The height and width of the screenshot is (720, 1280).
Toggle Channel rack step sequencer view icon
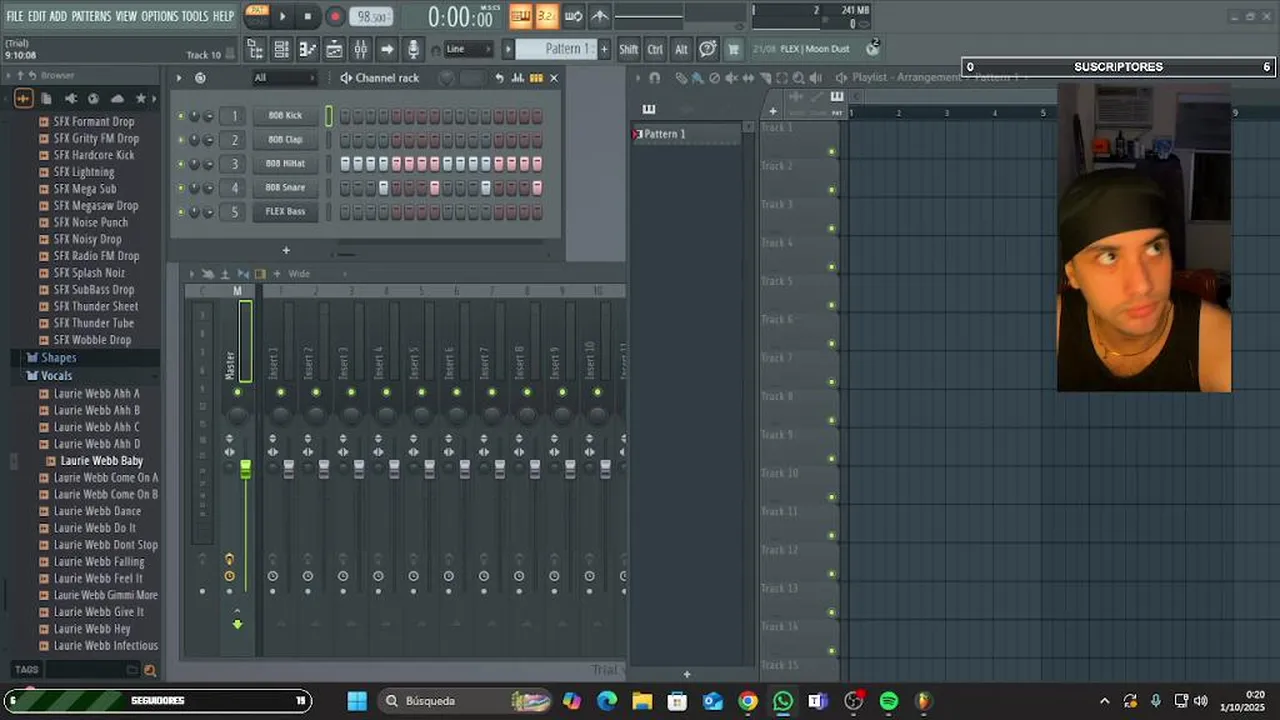(536, 78)
